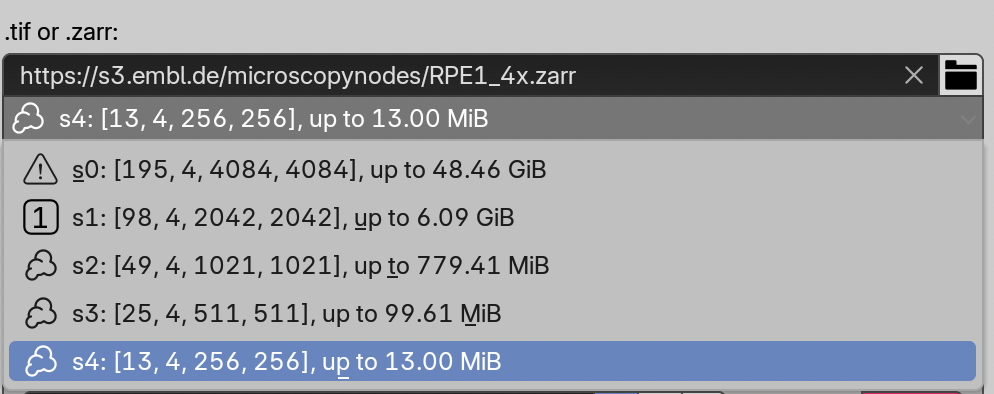Collapse the resolution dropdown via its chevron
Screen dimensions: 994x394
[968, 119]
